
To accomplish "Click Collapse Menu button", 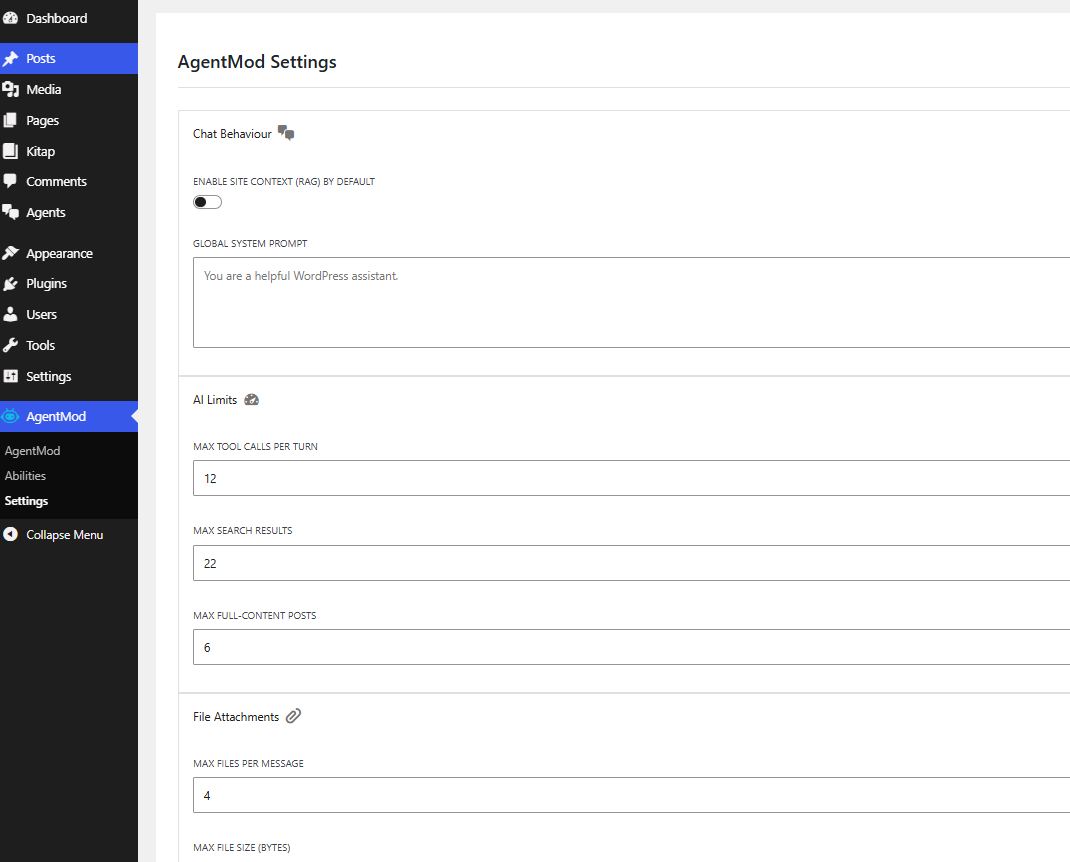I will pos(69,534).
